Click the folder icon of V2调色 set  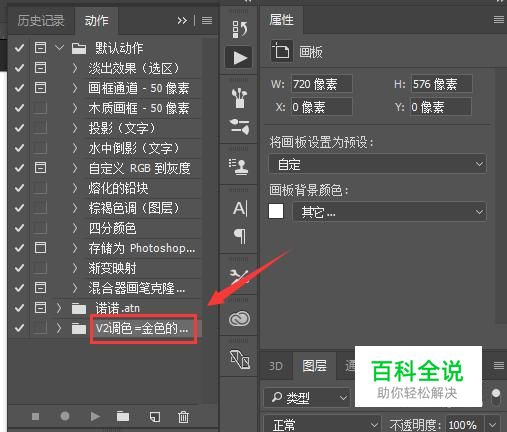coord(79,329)
